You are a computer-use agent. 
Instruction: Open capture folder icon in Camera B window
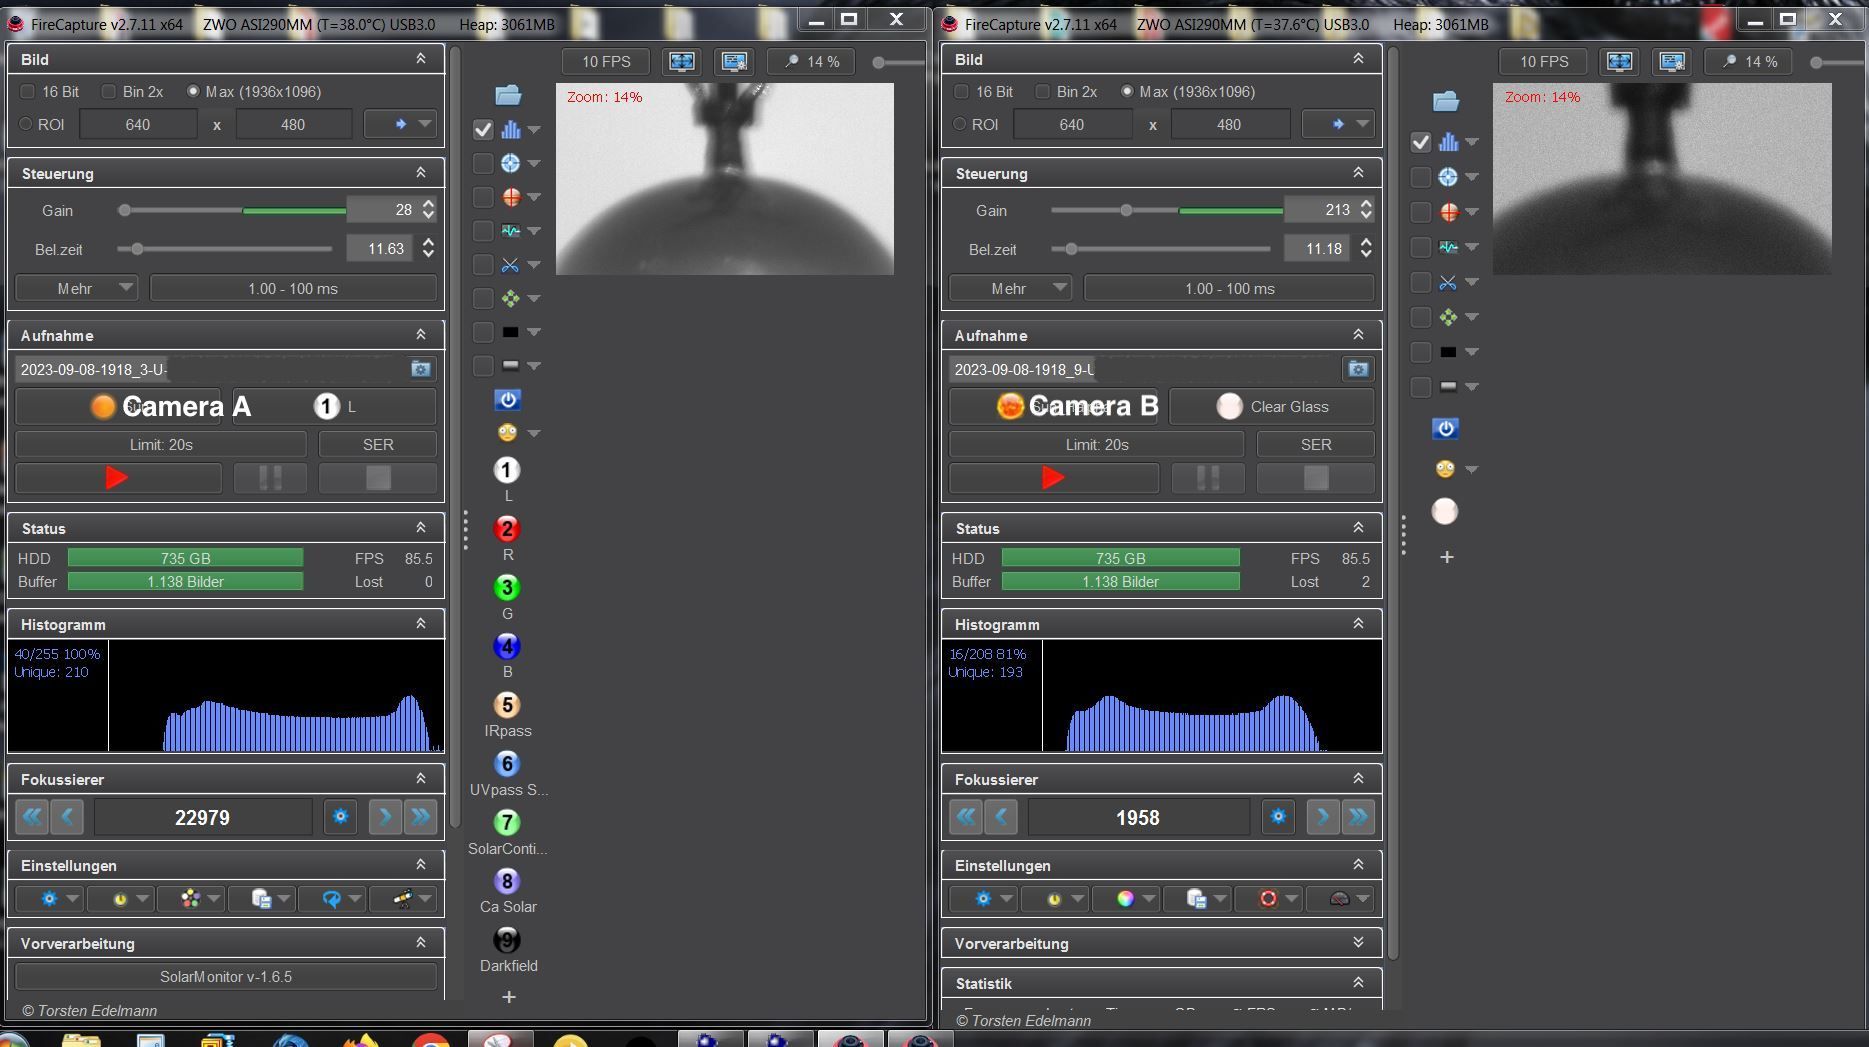(1446, 101)
